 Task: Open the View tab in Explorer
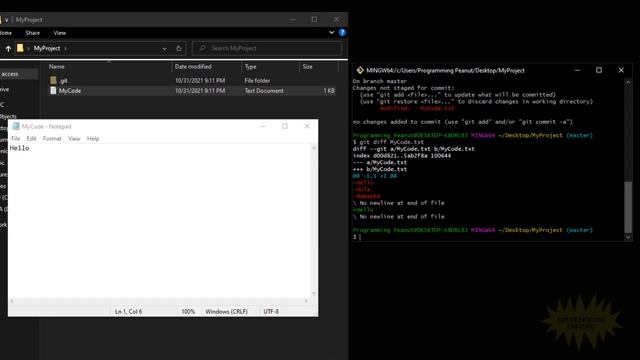60,33
